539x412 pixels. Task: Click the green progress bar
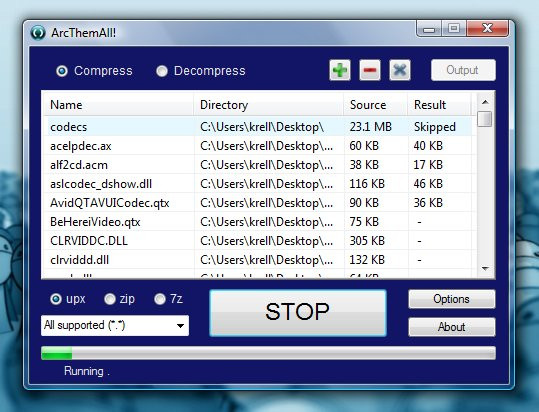tap(268, 353)
